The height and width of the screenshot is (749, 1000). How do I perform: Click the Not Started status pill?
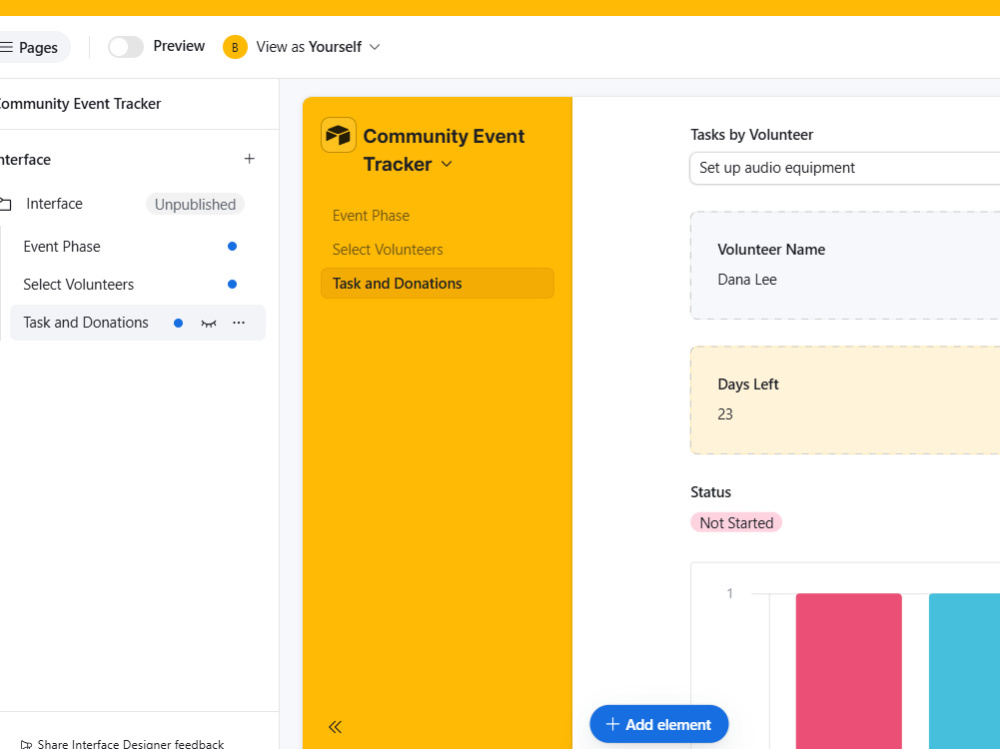736,523
